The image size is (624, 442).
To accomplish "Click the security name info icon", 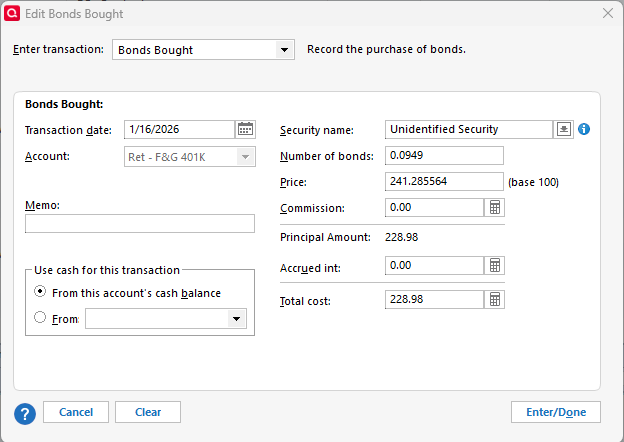I will pyautogui.click(x=585, y=129).
